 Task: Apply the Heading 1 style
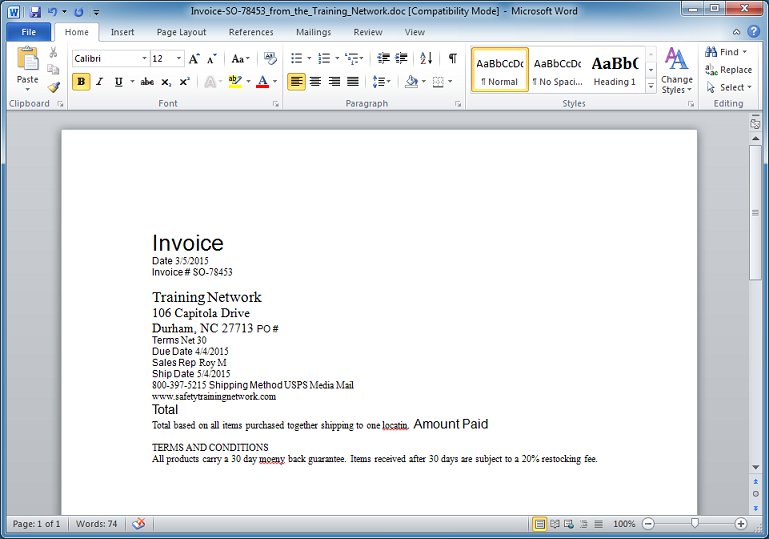[x=614, y=70]
